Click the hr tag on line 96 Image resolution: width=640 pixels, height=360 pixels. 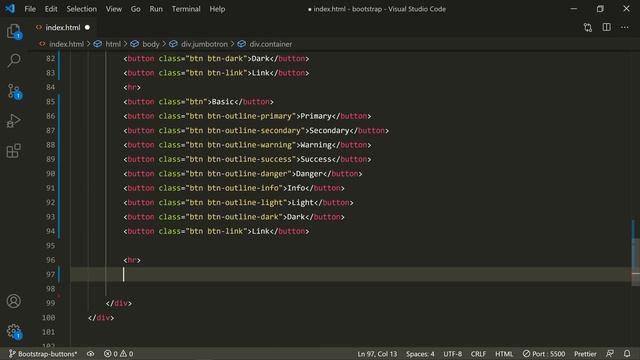(132, 260)
